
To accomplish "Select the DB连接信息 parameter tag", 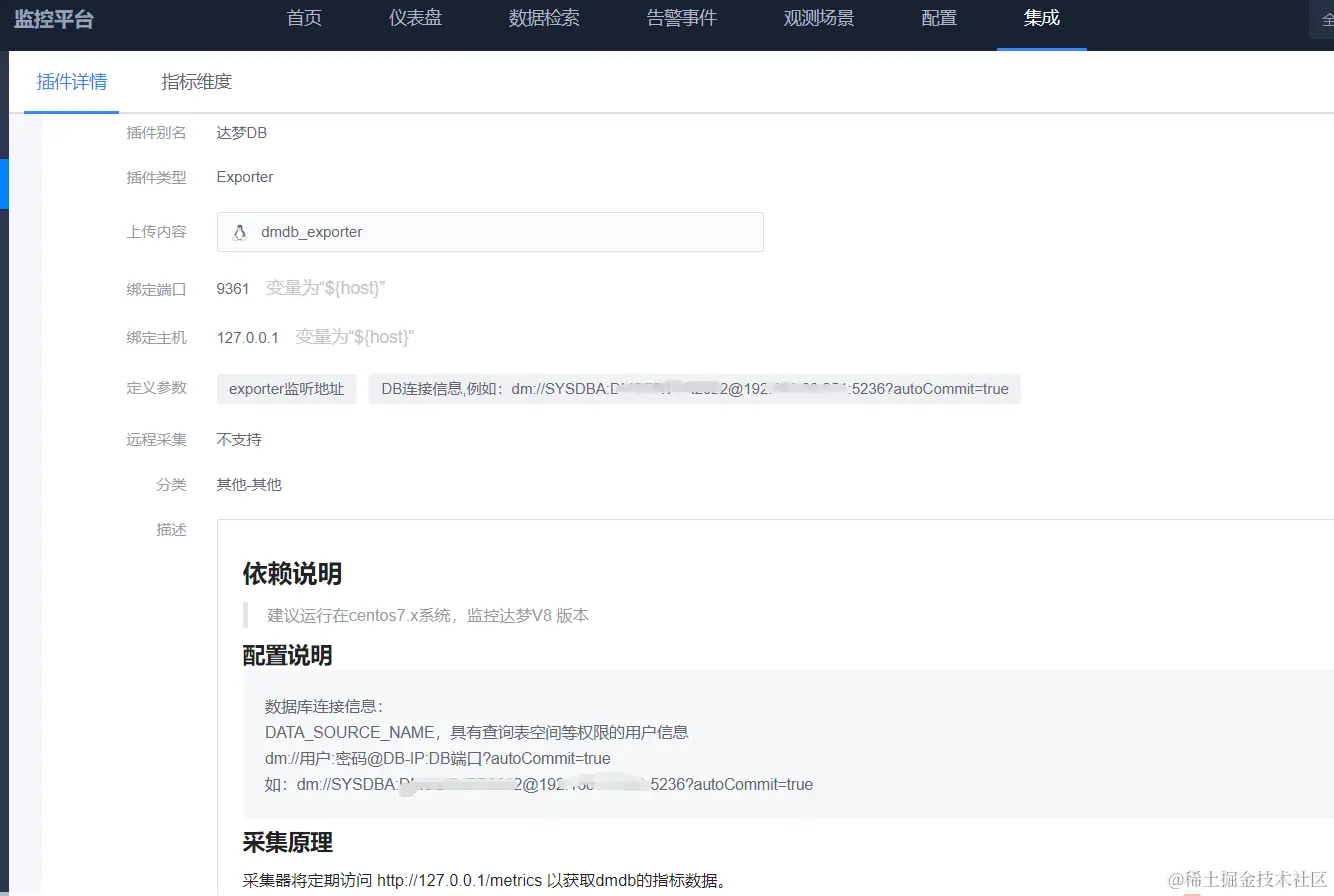I will pyautogui.click(x=695, y=389).
